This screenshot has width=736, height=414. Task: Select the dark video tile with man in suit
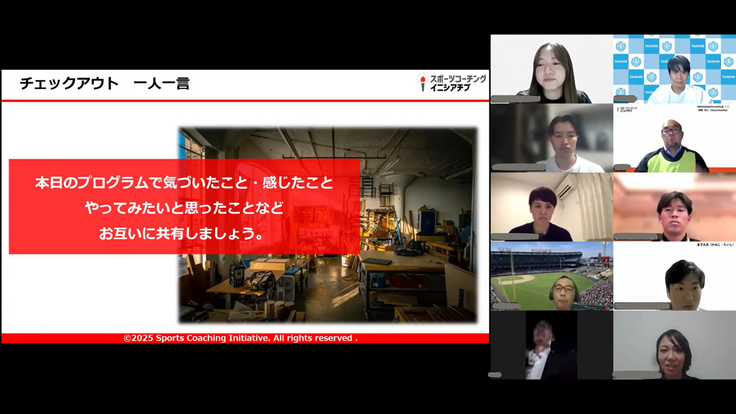pos(551,344)
